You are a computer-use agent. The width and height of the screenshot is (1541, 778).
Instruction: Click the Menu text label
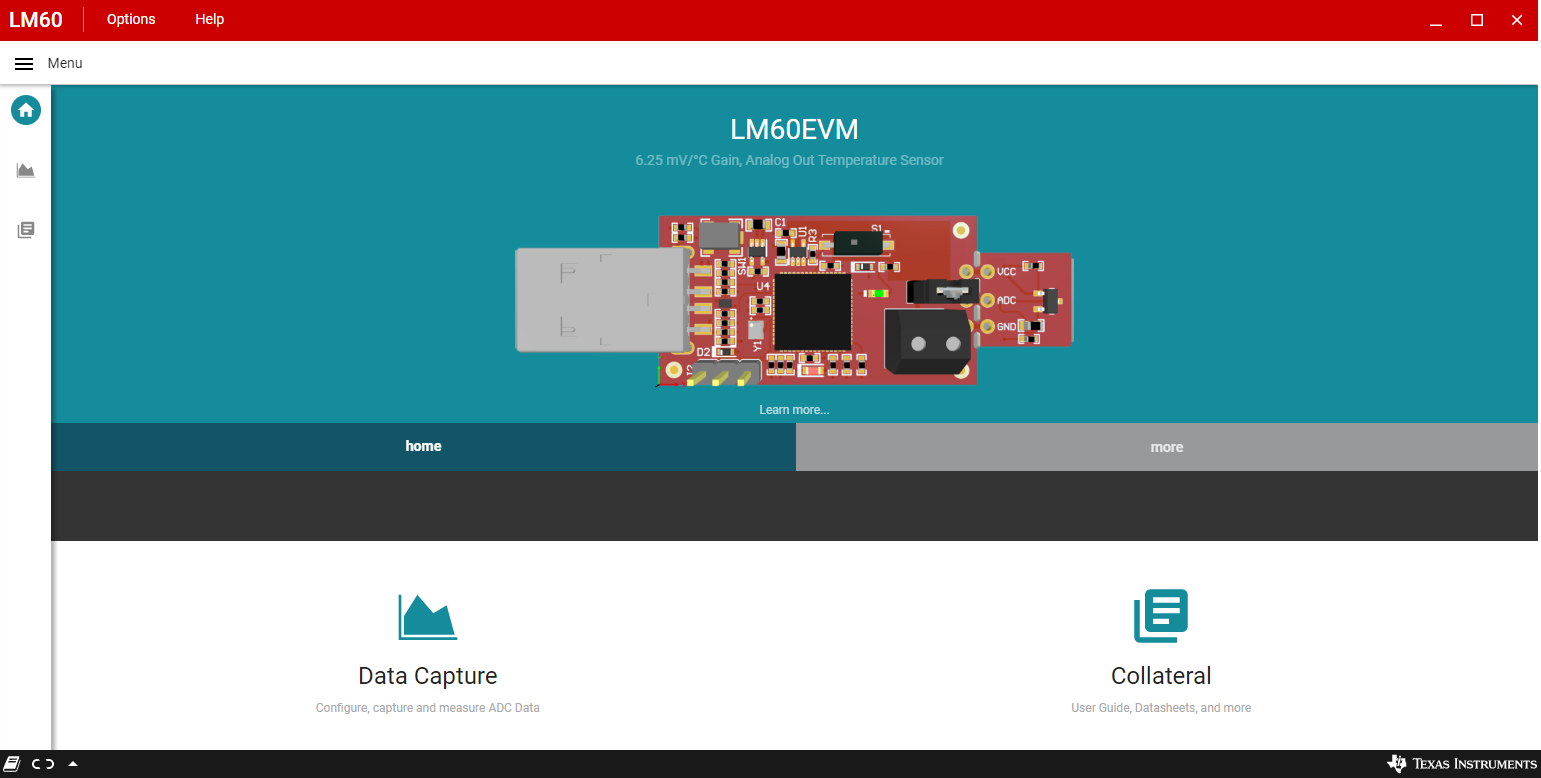pyautogui.click(x=65, y=63)
